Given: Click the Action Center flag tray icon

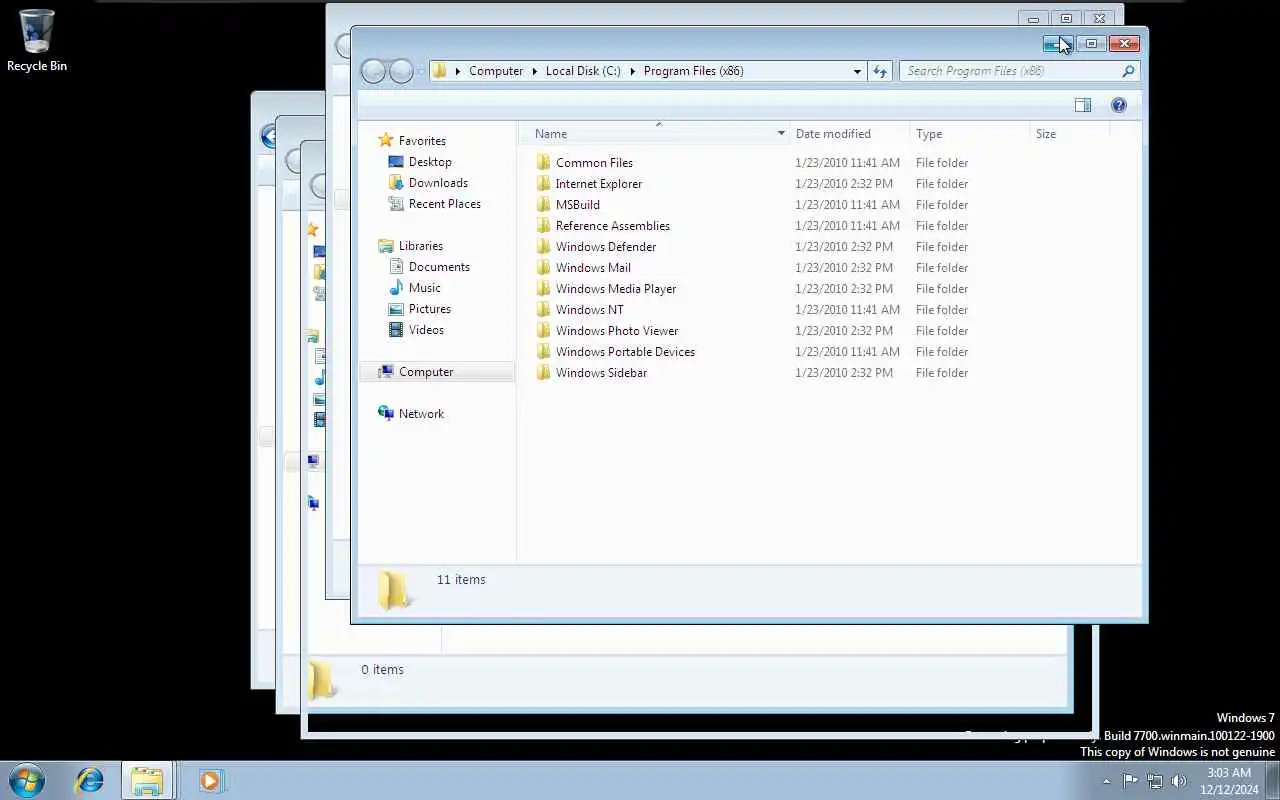Looking at the screenshot, I should click(x=1130, y=781).
